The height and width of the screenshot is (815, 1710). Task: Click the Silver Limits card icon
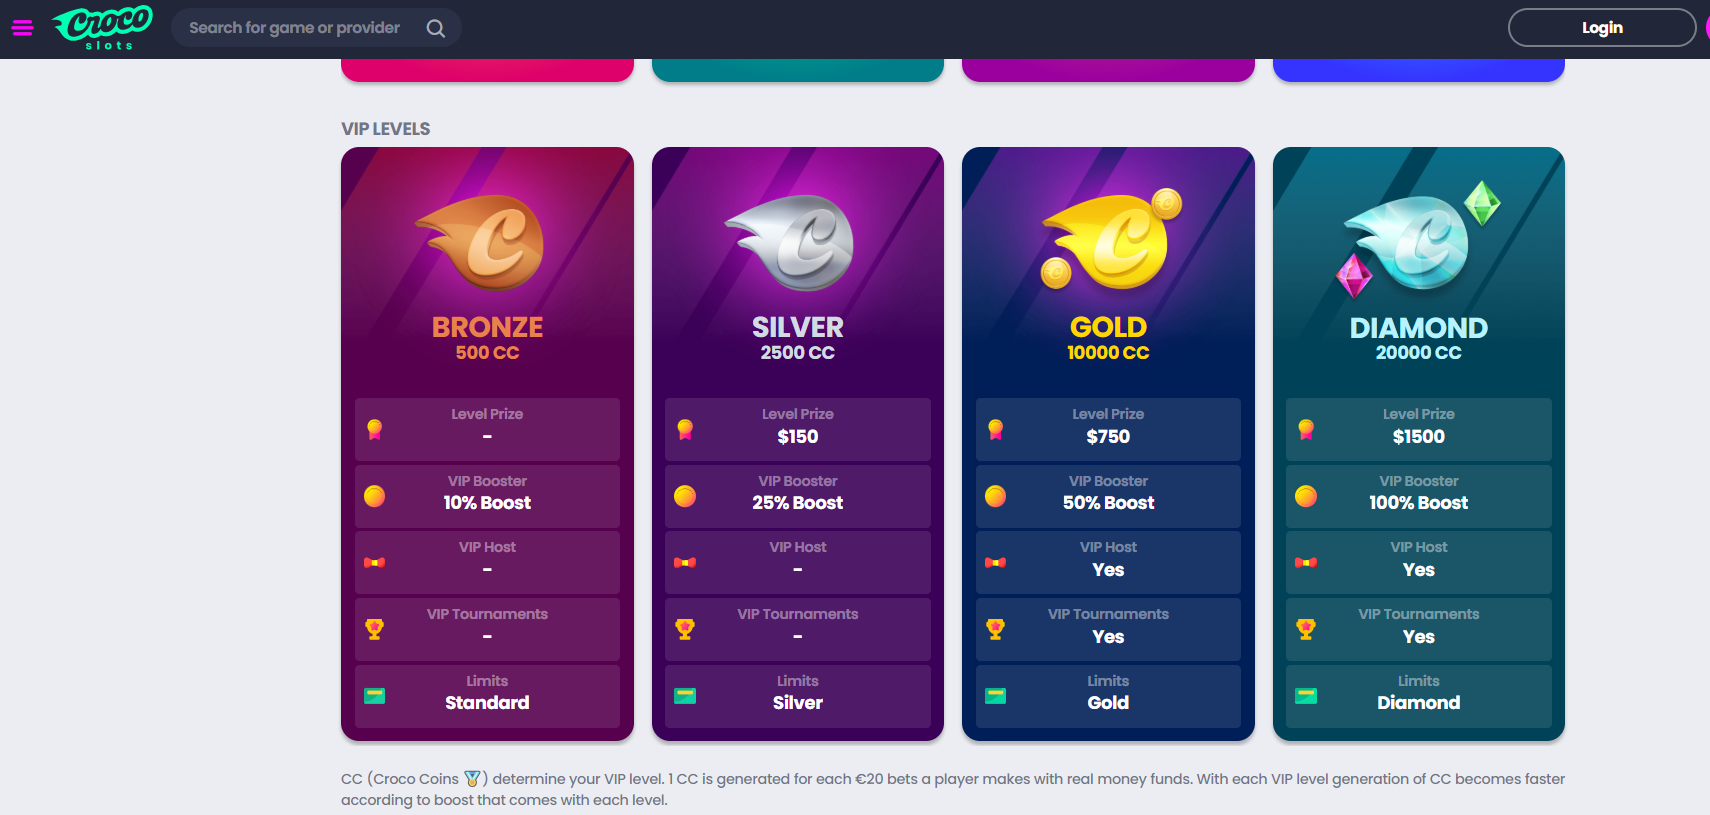[685, 696]
